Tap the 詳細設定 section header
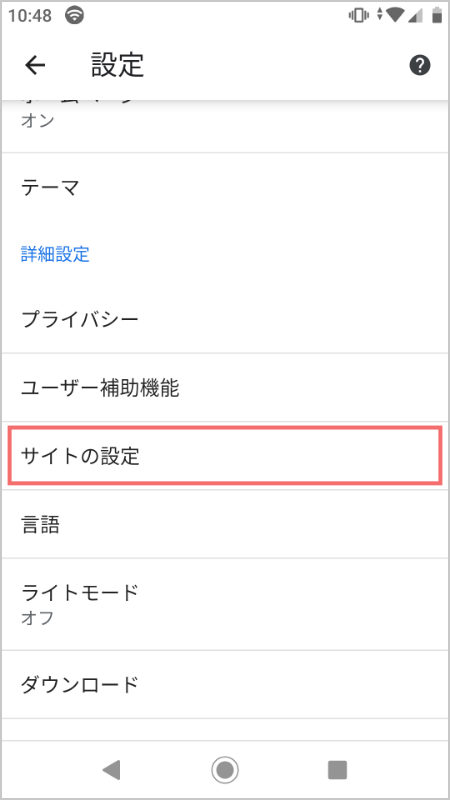The width and height of the screenshot is (450, 800). 55,254
